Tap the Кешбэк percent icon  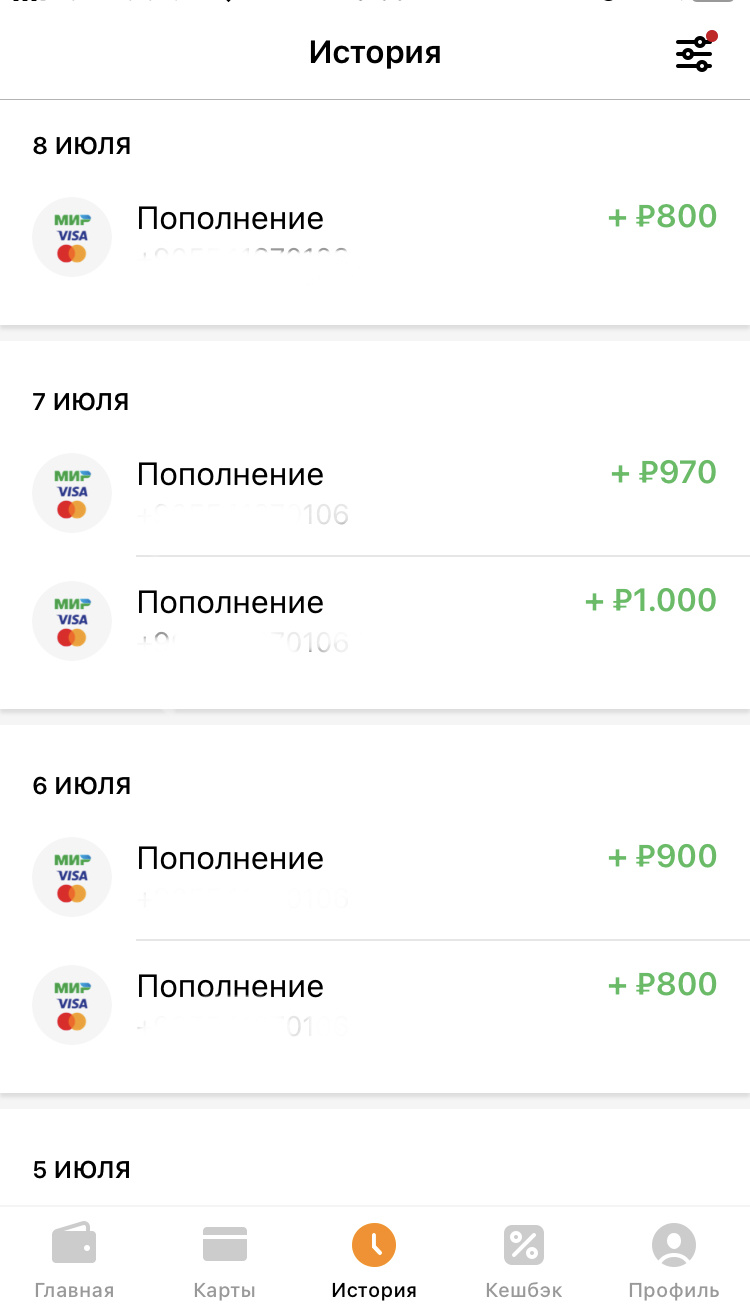[524, 1245]
